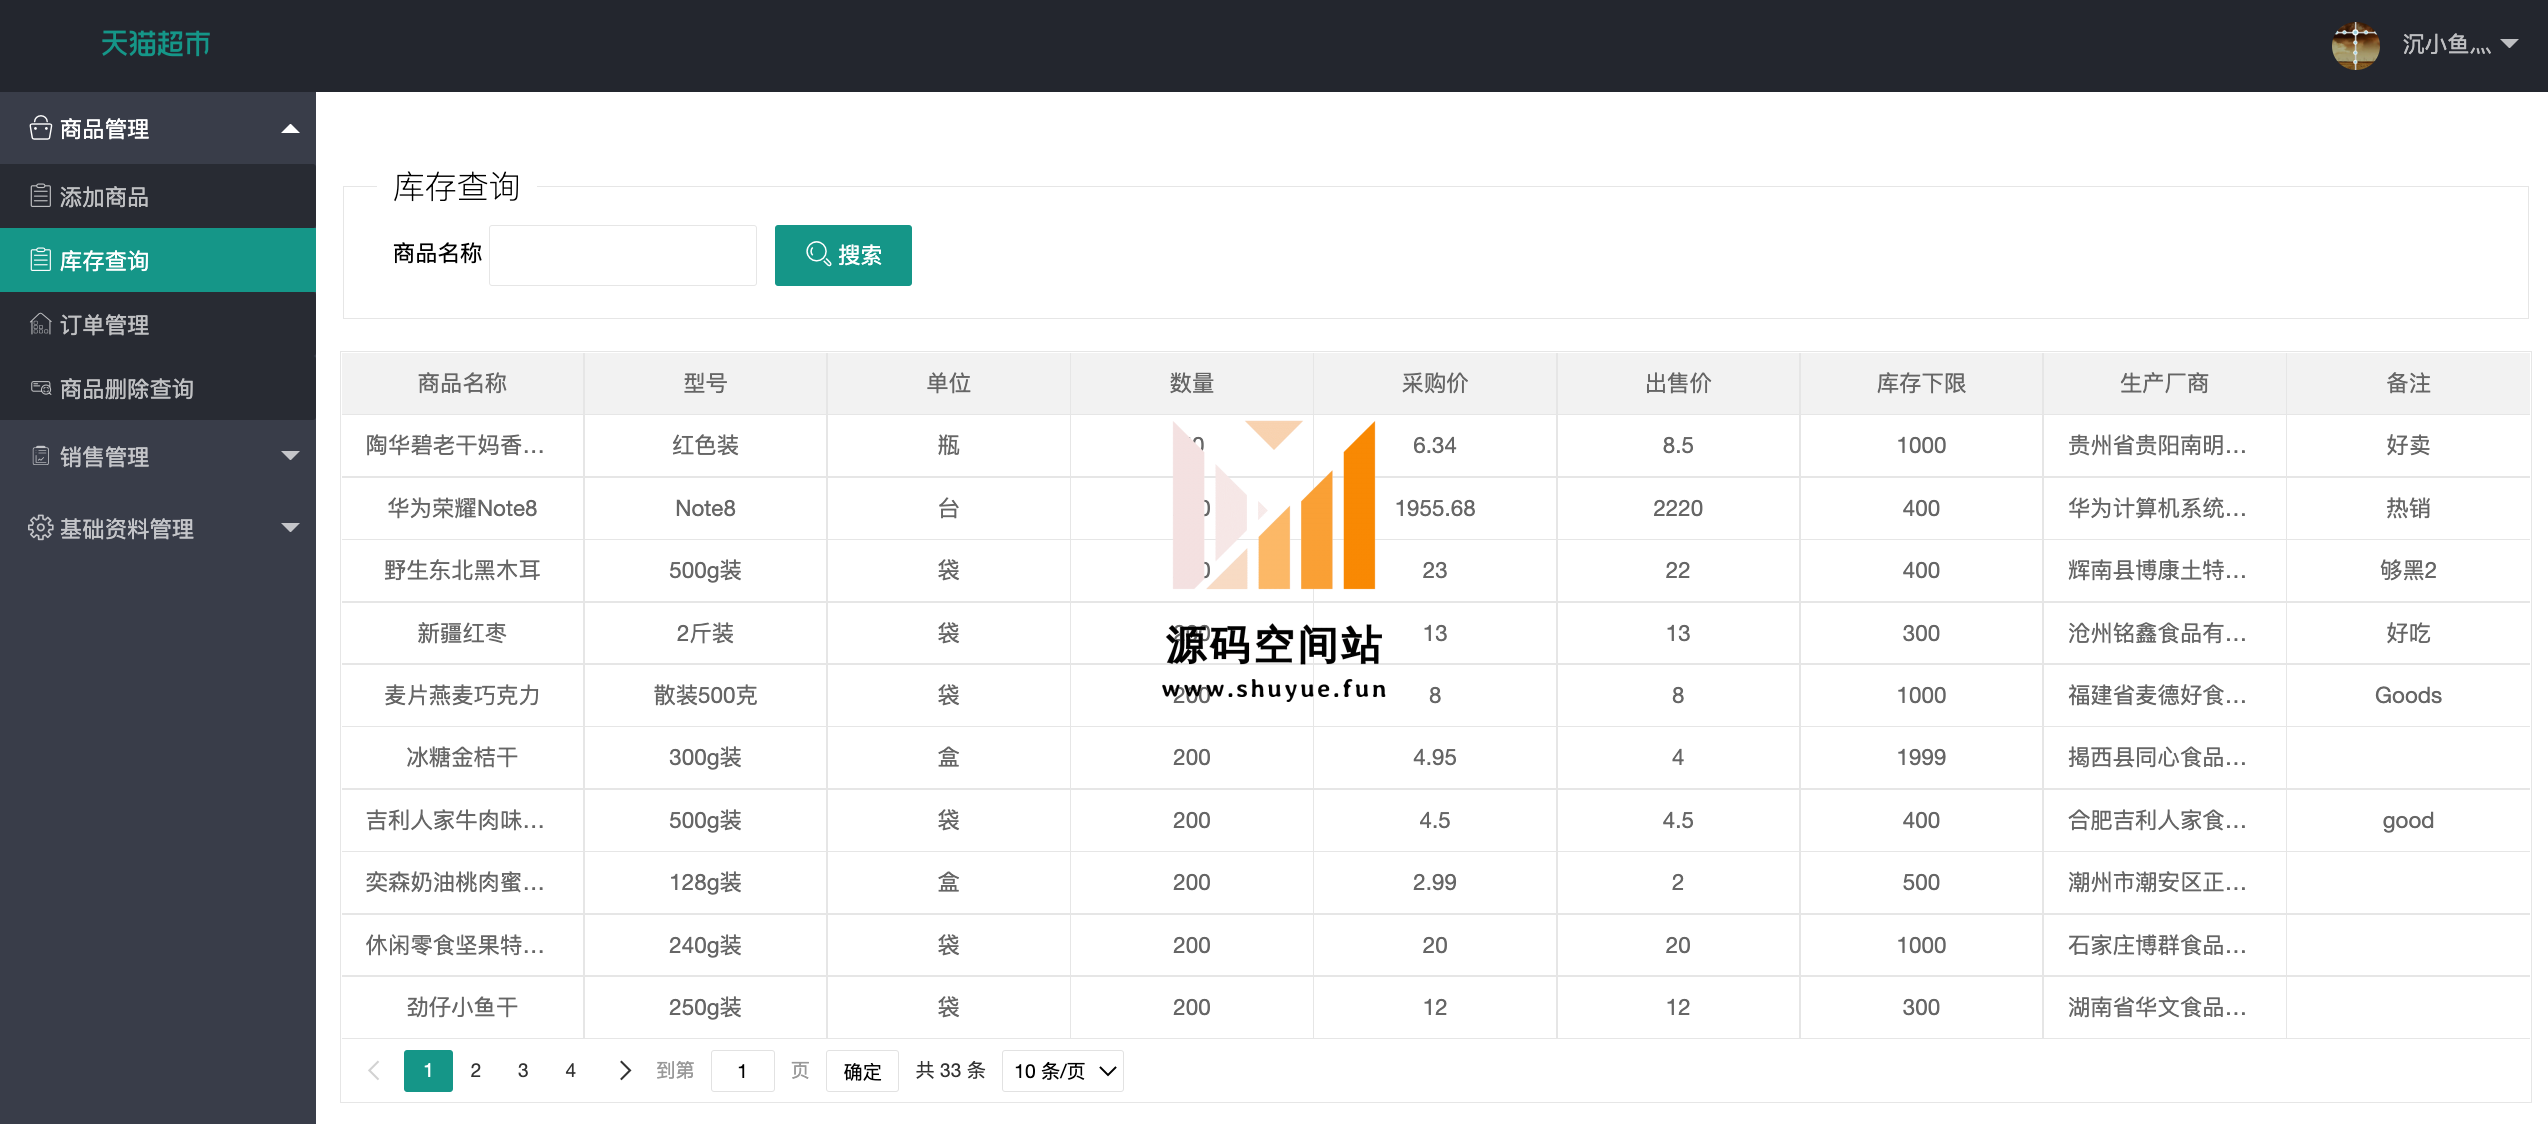This screenshot has width=2548, height=1124.
Task: Click 单位 column header
Action: (x=948, y=383)
